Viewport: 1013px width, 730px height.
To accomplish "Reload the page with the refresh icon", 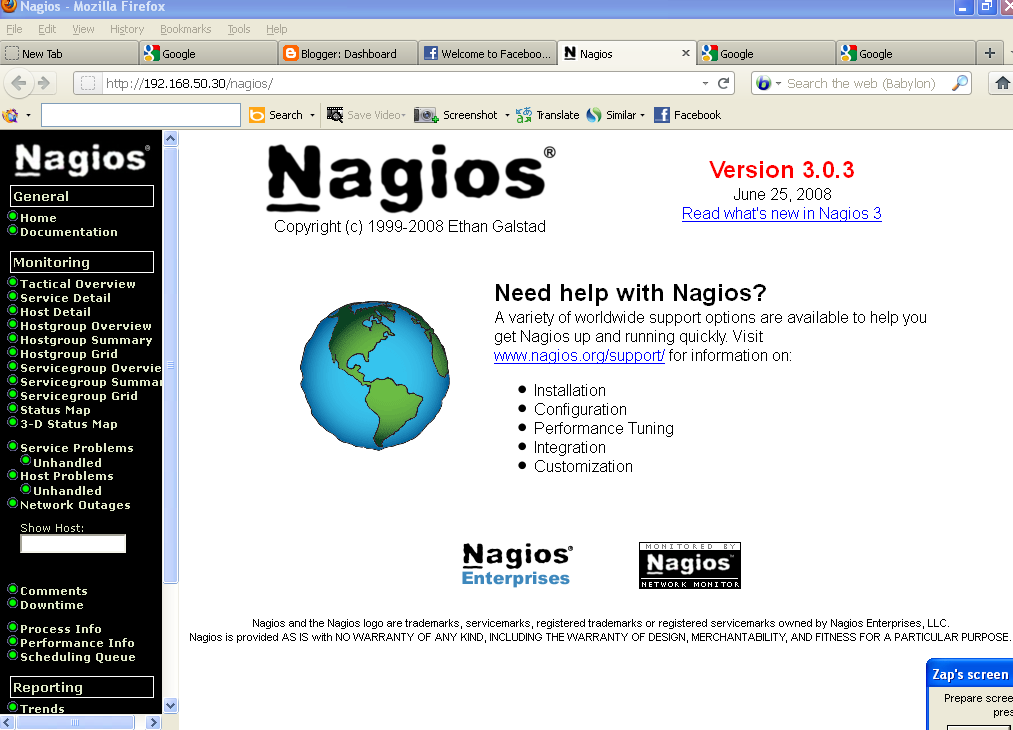I will (x=724, y=83).
